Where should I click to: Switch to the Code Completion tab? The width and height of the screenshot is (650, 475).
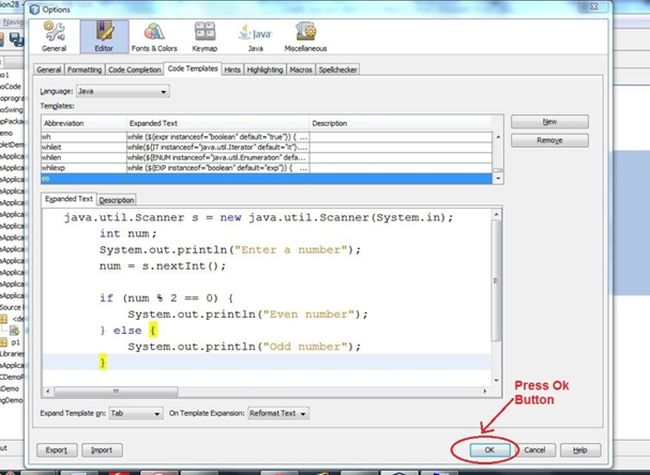(x=134, y=70)
